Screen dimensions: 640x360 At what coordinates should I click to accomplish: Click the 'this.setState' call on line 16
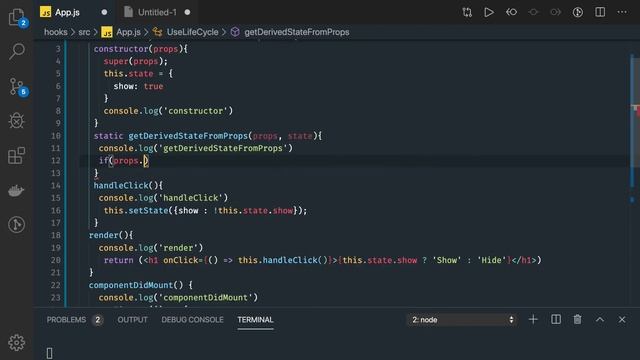205,211
